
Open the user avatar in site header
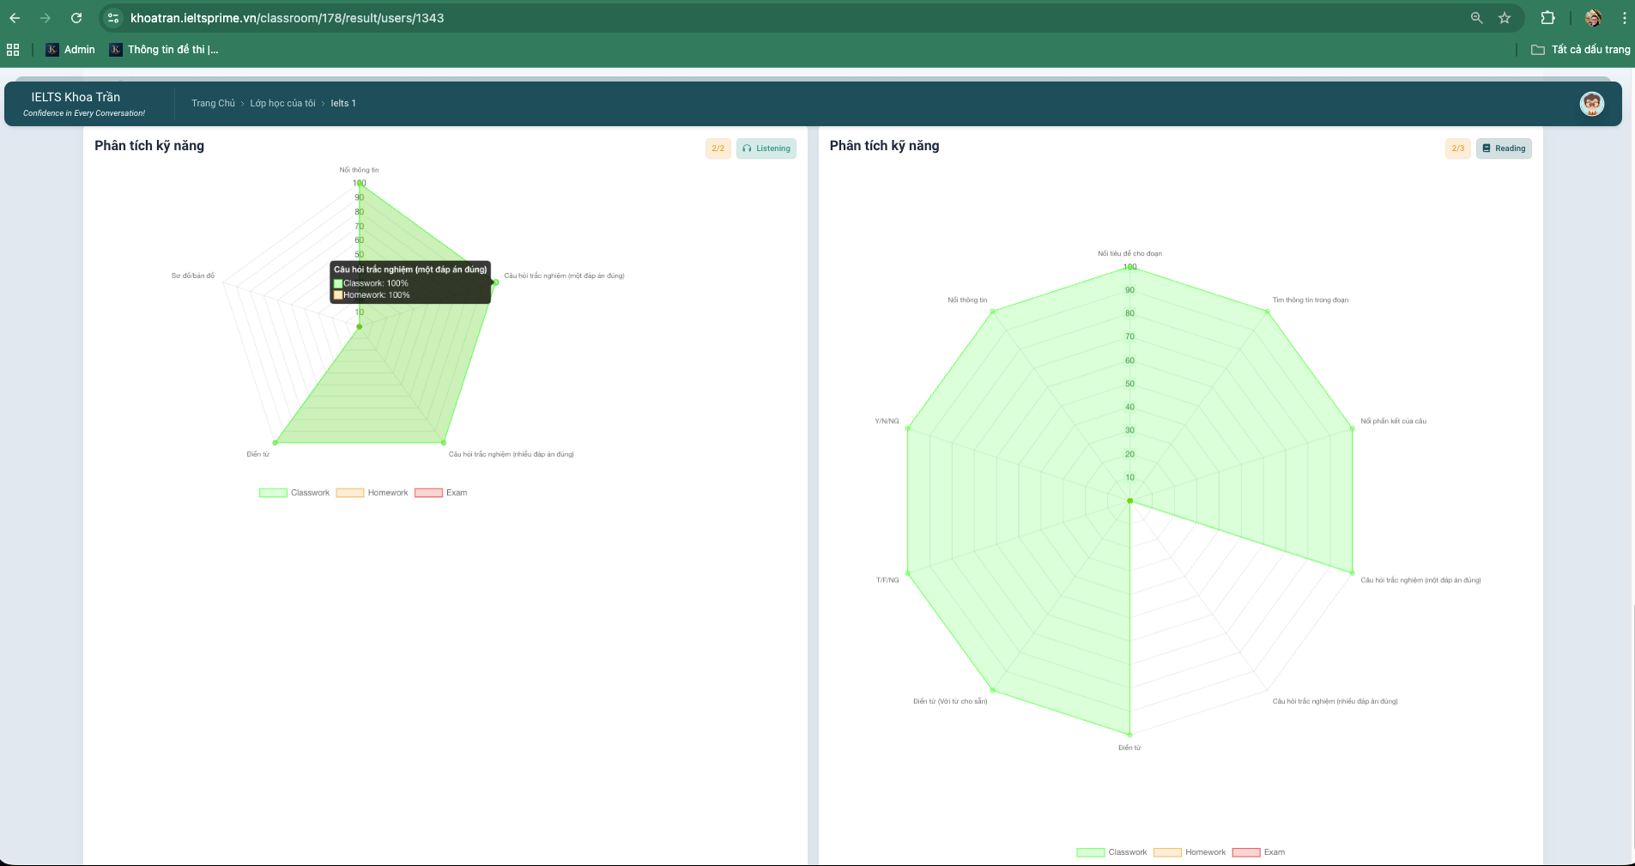pyautogui.click(x=1591, y=104)
